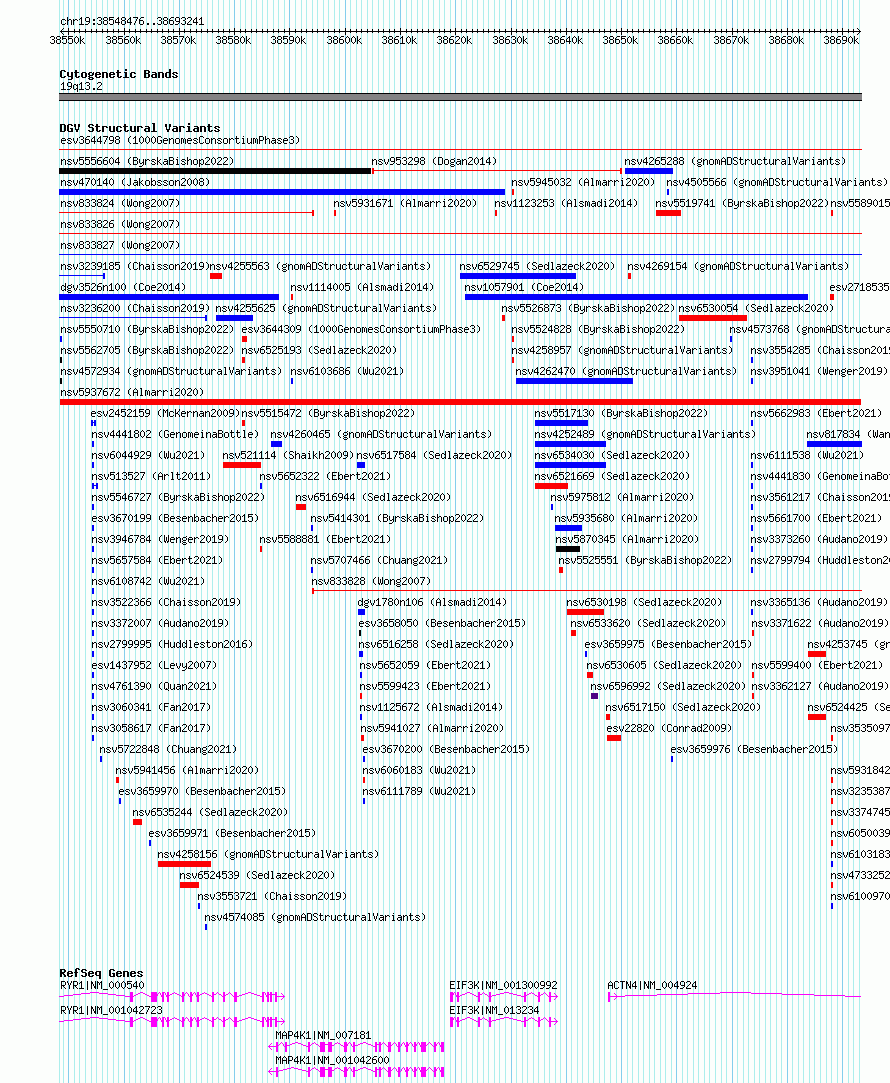Open variant label nsv4255625 (gnomADStructuralVariants)
This screenshot has height=1083, width=890.
327,308
